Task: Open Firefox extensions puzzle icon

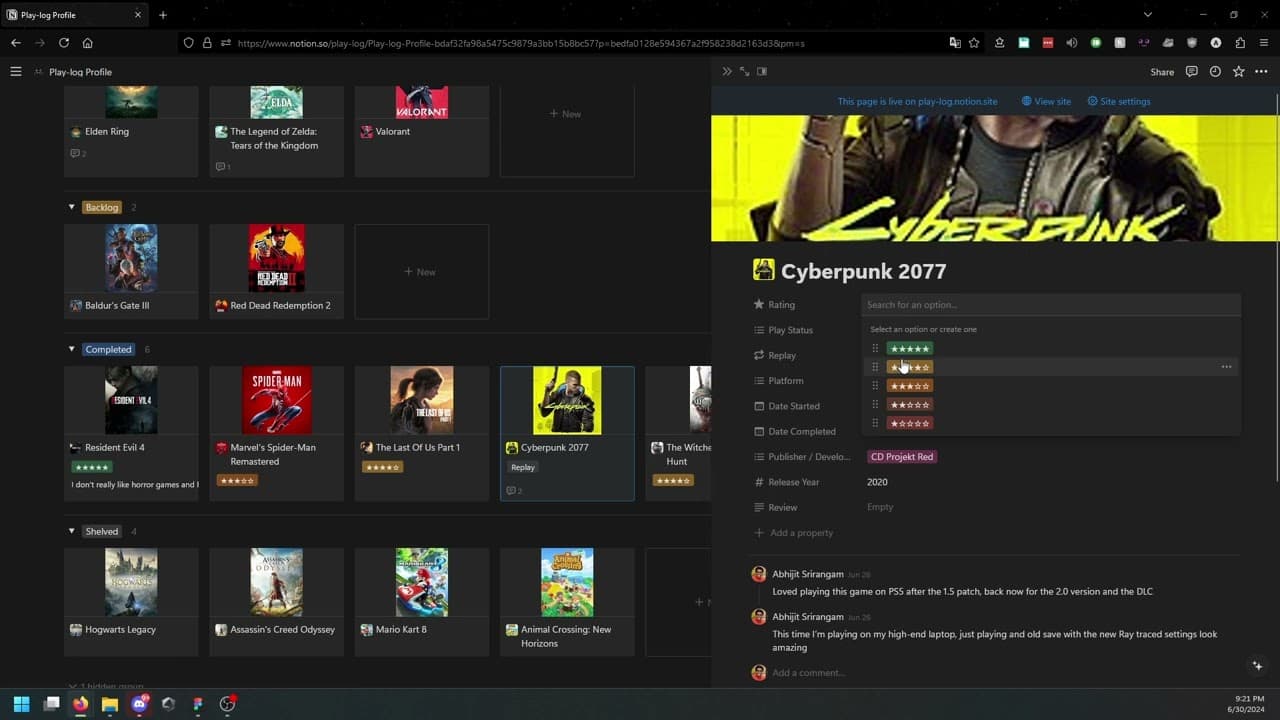Action: coord(1240,43)
